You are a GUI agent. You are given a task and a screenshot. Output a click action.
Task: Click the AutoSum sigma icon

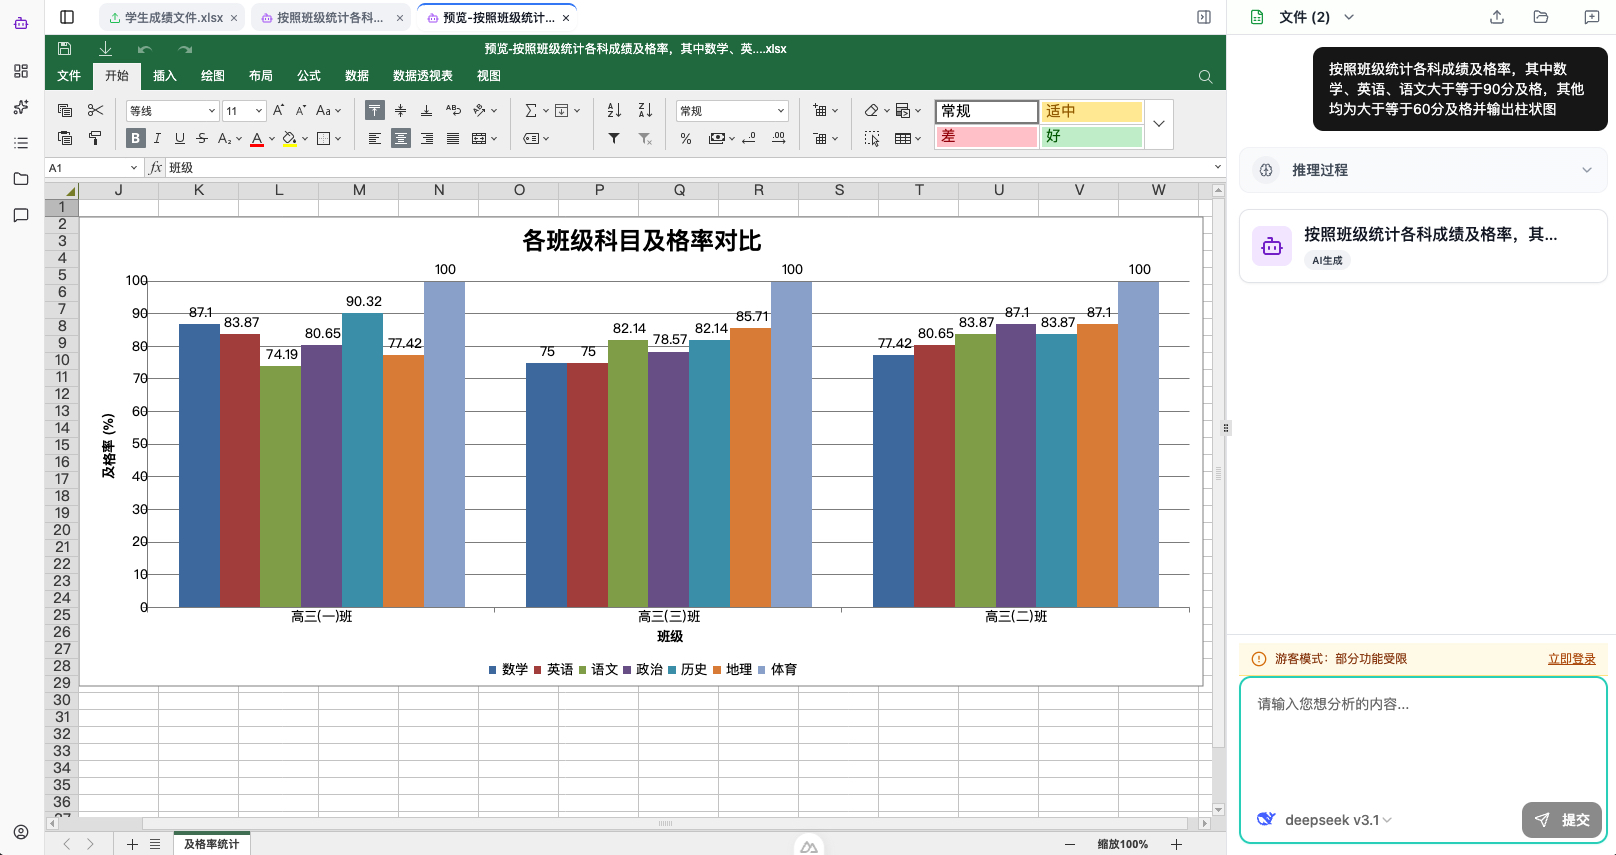[531, 110]
